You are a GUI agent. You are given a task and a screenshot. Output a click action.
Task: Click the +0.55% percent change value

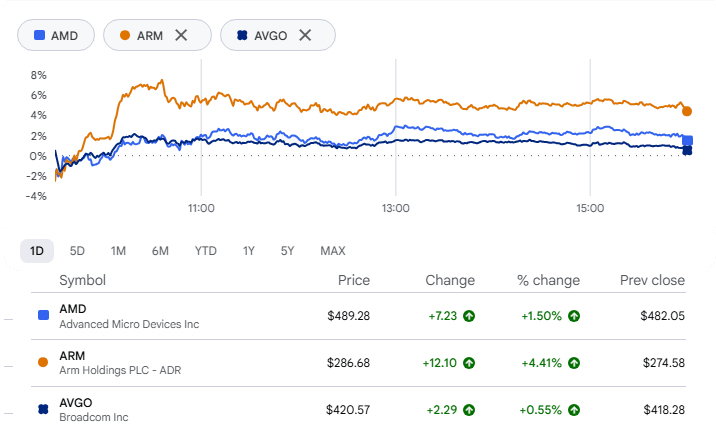pyautogui.click(x=541, y=410)
